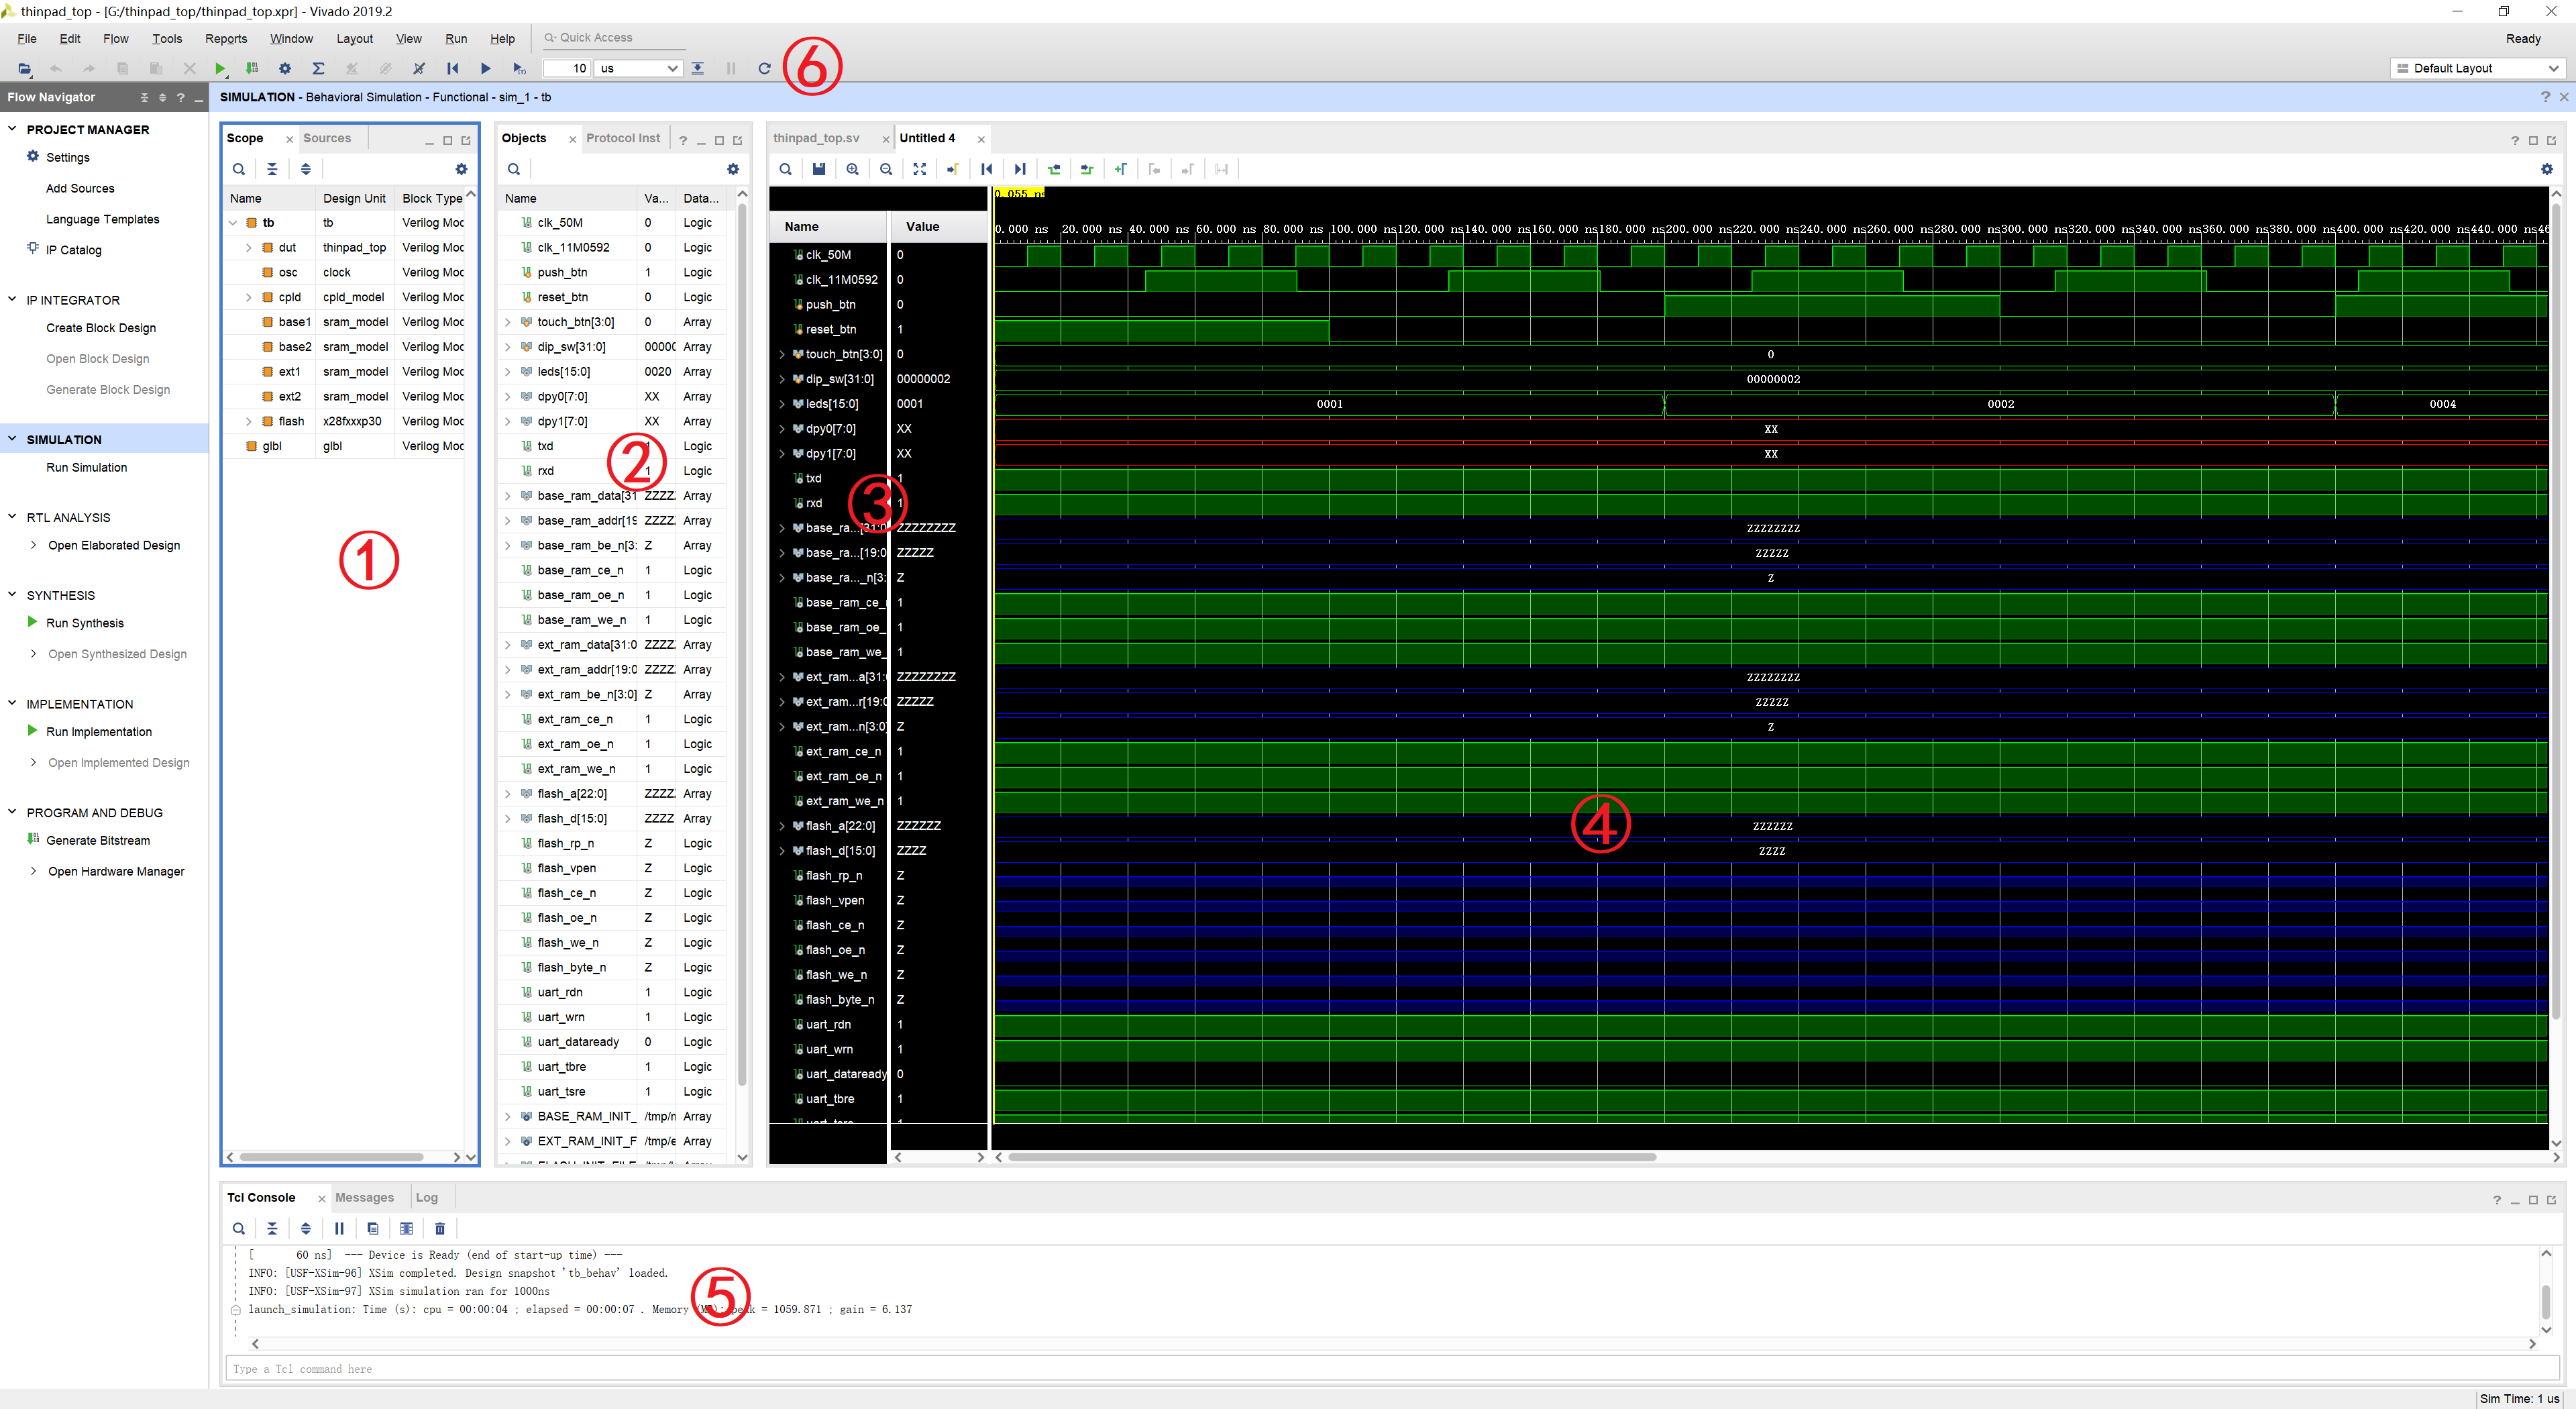Click the waveform Zoom Fit icon

pos(919,169)
